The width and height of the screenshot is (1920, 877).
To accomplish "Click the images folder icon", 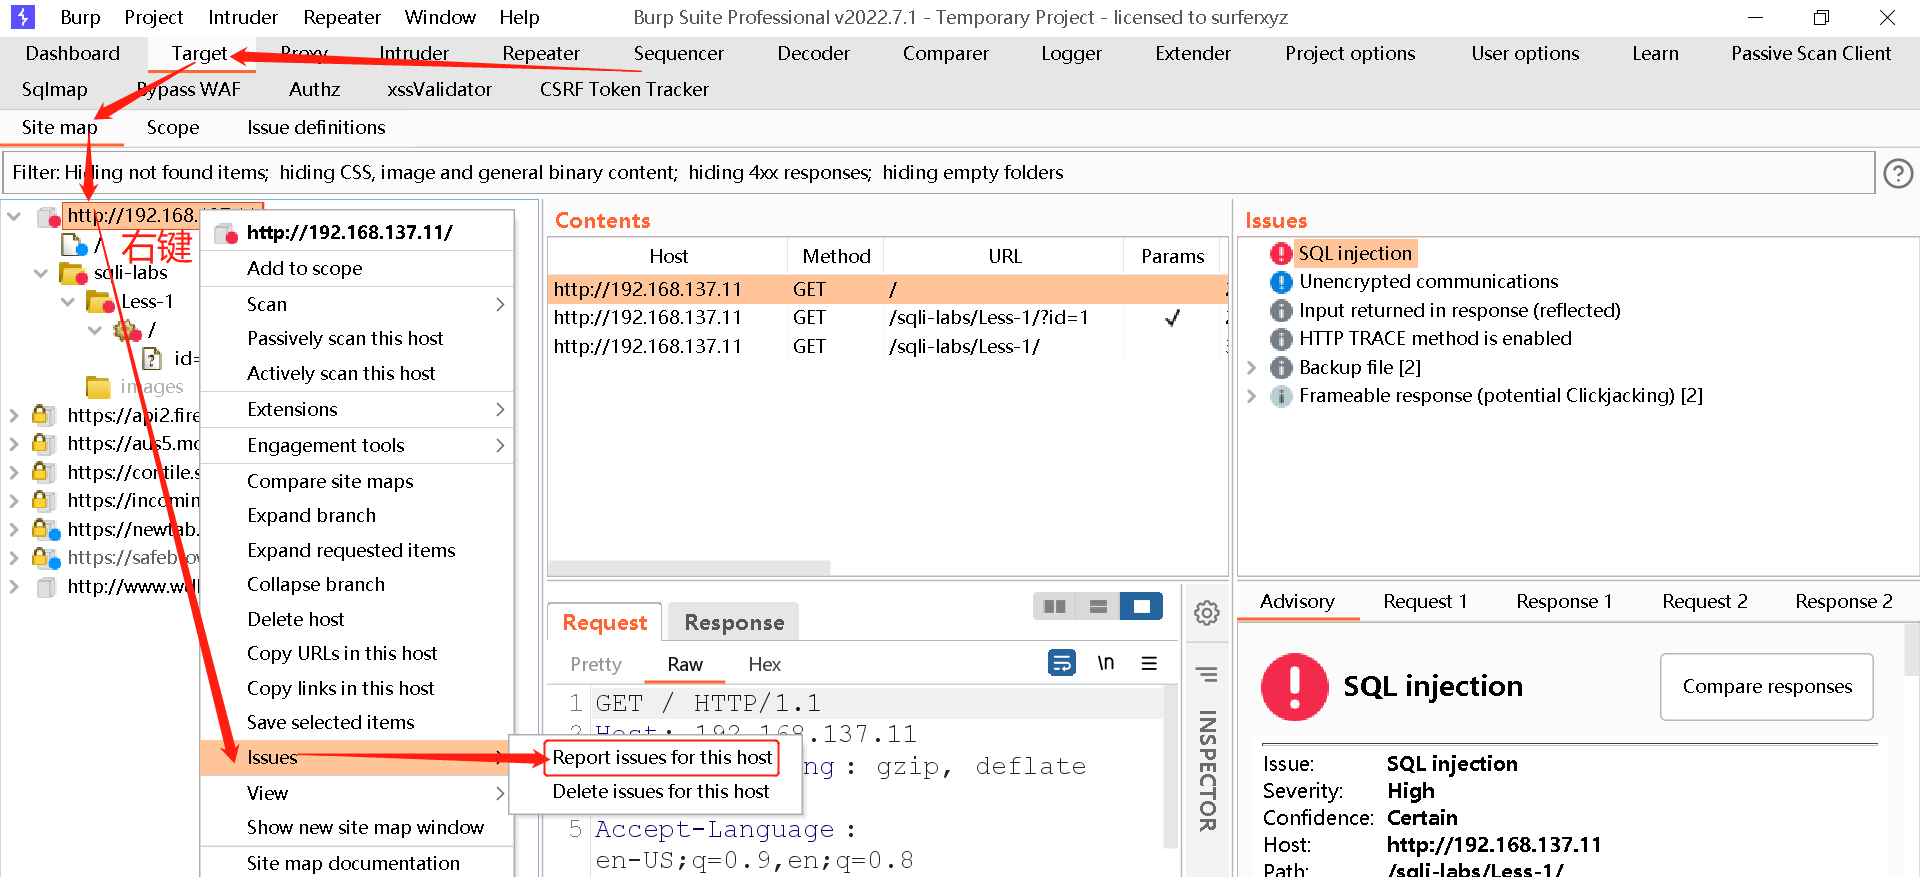I will pyautogui.click(x=98, y=387).
